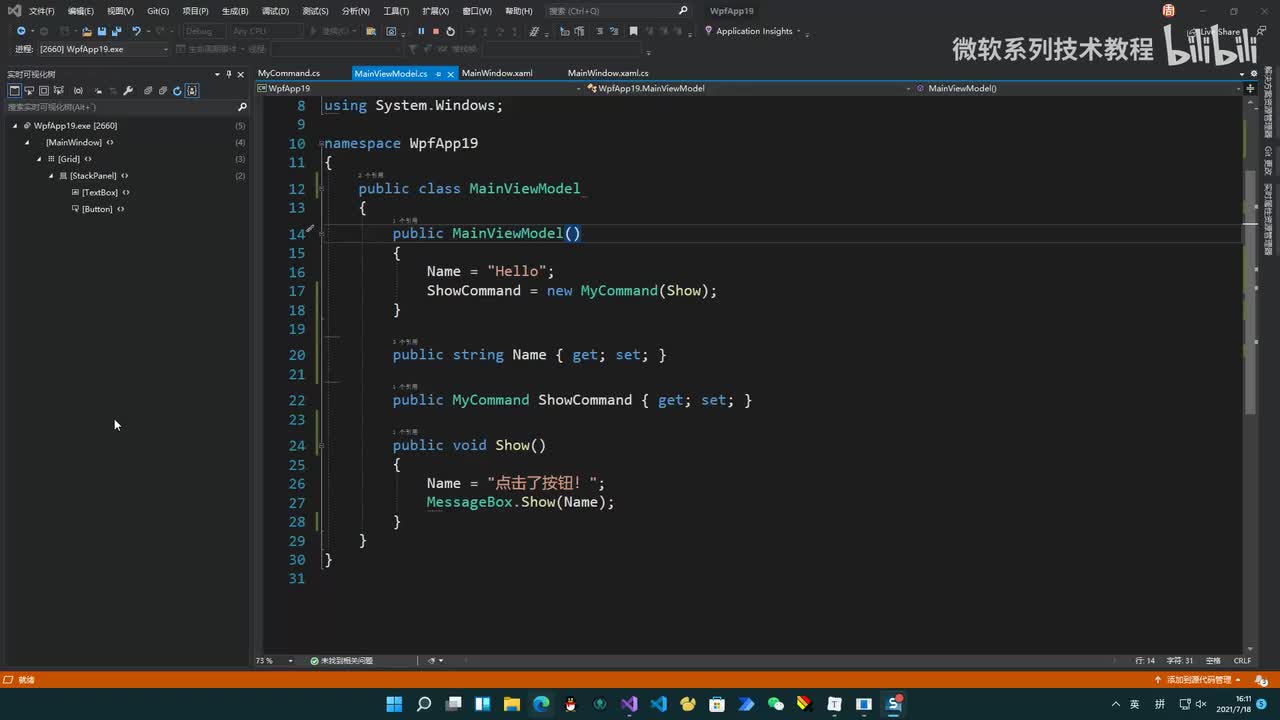Toggle pin on MainViewModel.cs tab
Viewport: 1280px width, 720px height.
(x=438, y=73)
